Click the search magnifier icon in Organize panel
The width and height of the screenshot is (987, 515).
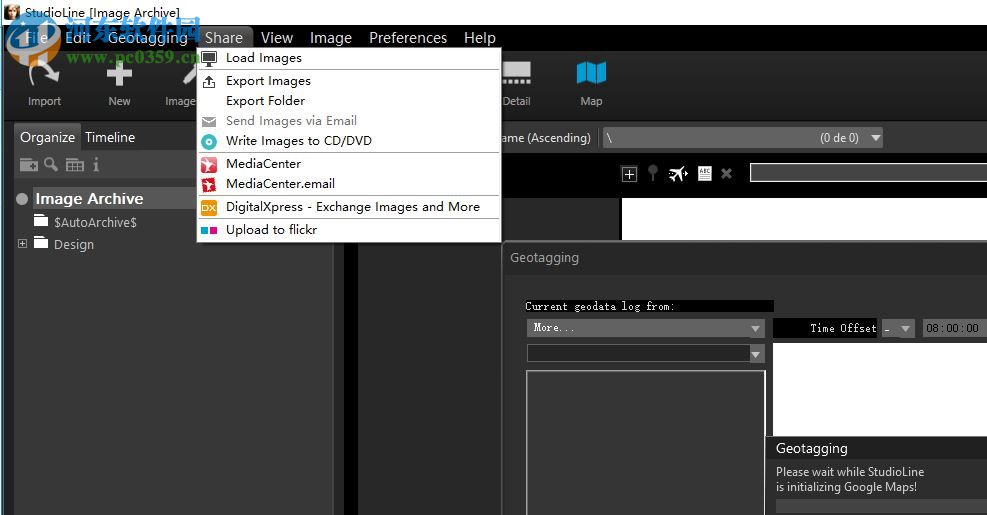(x=51, y=164)
